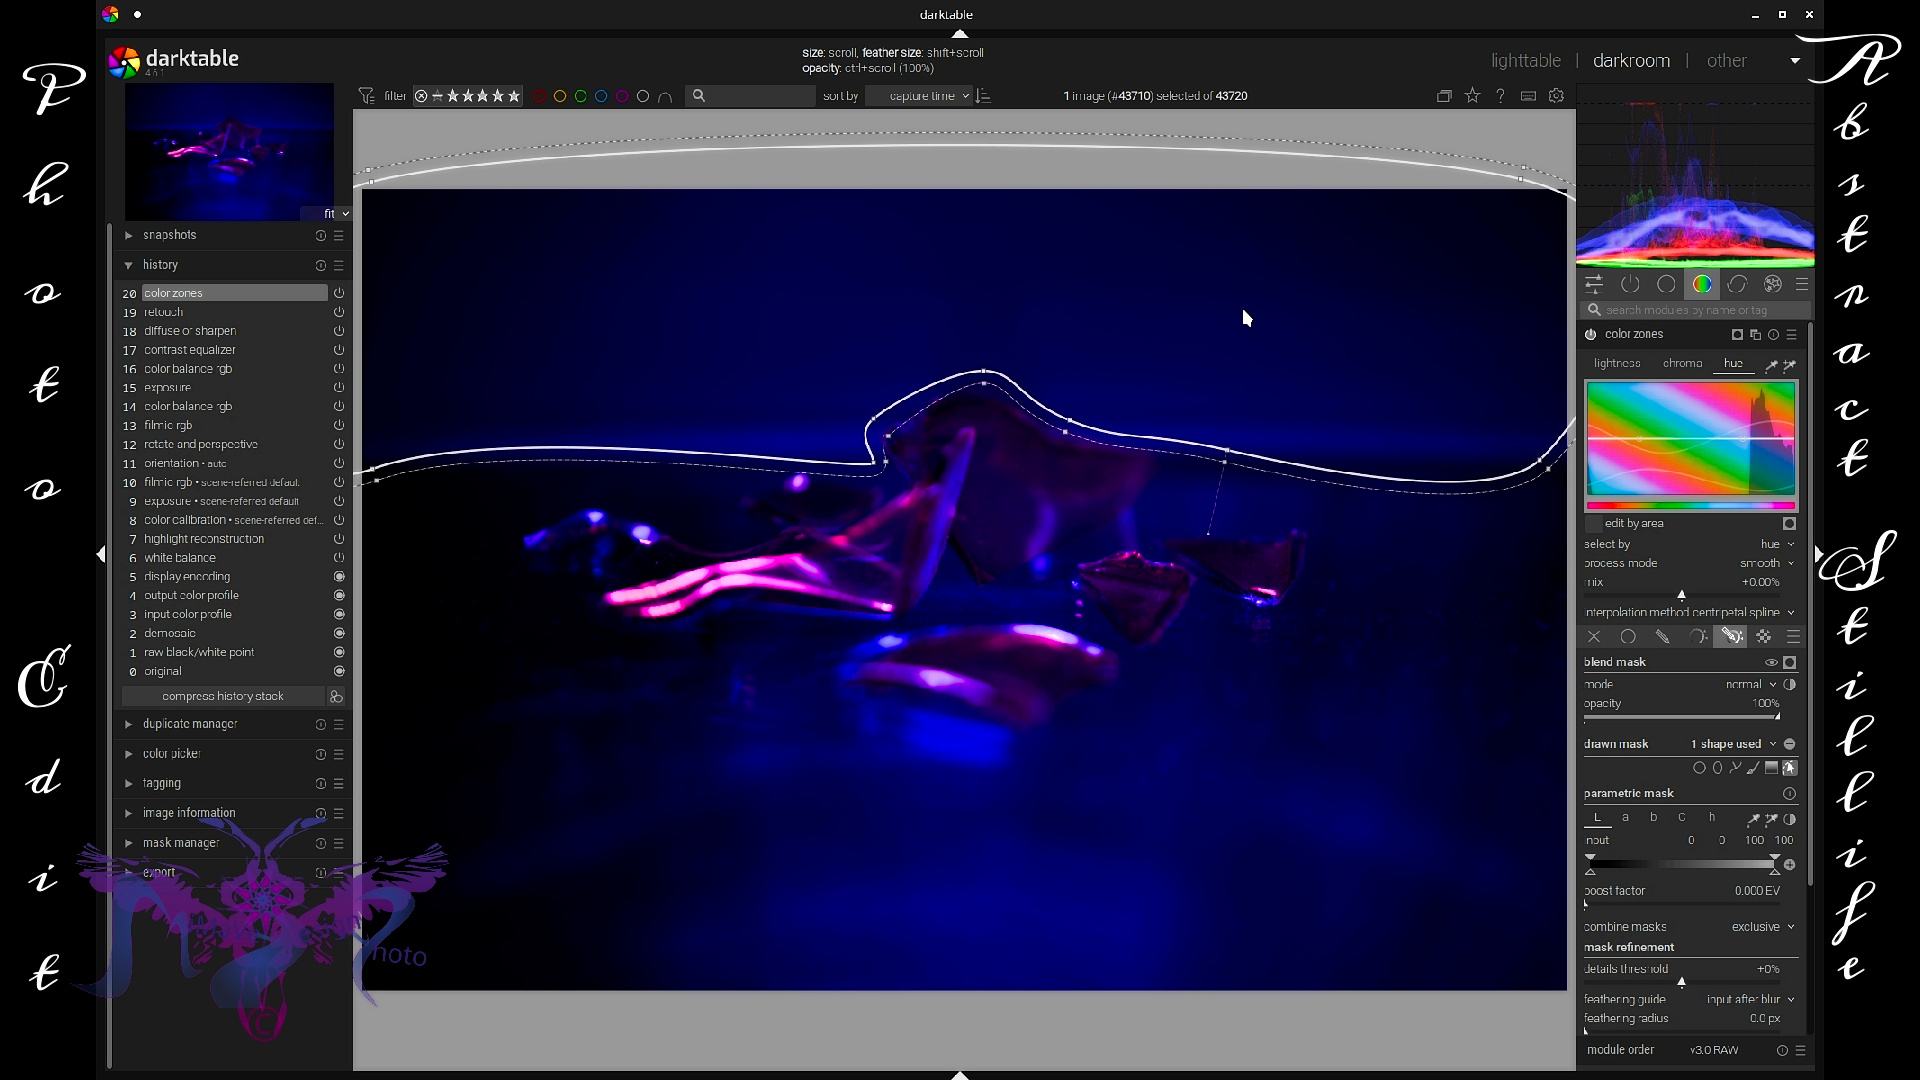Select the base modules group icon
The image size is (1920, 1080).
(x=1666, y=284)
